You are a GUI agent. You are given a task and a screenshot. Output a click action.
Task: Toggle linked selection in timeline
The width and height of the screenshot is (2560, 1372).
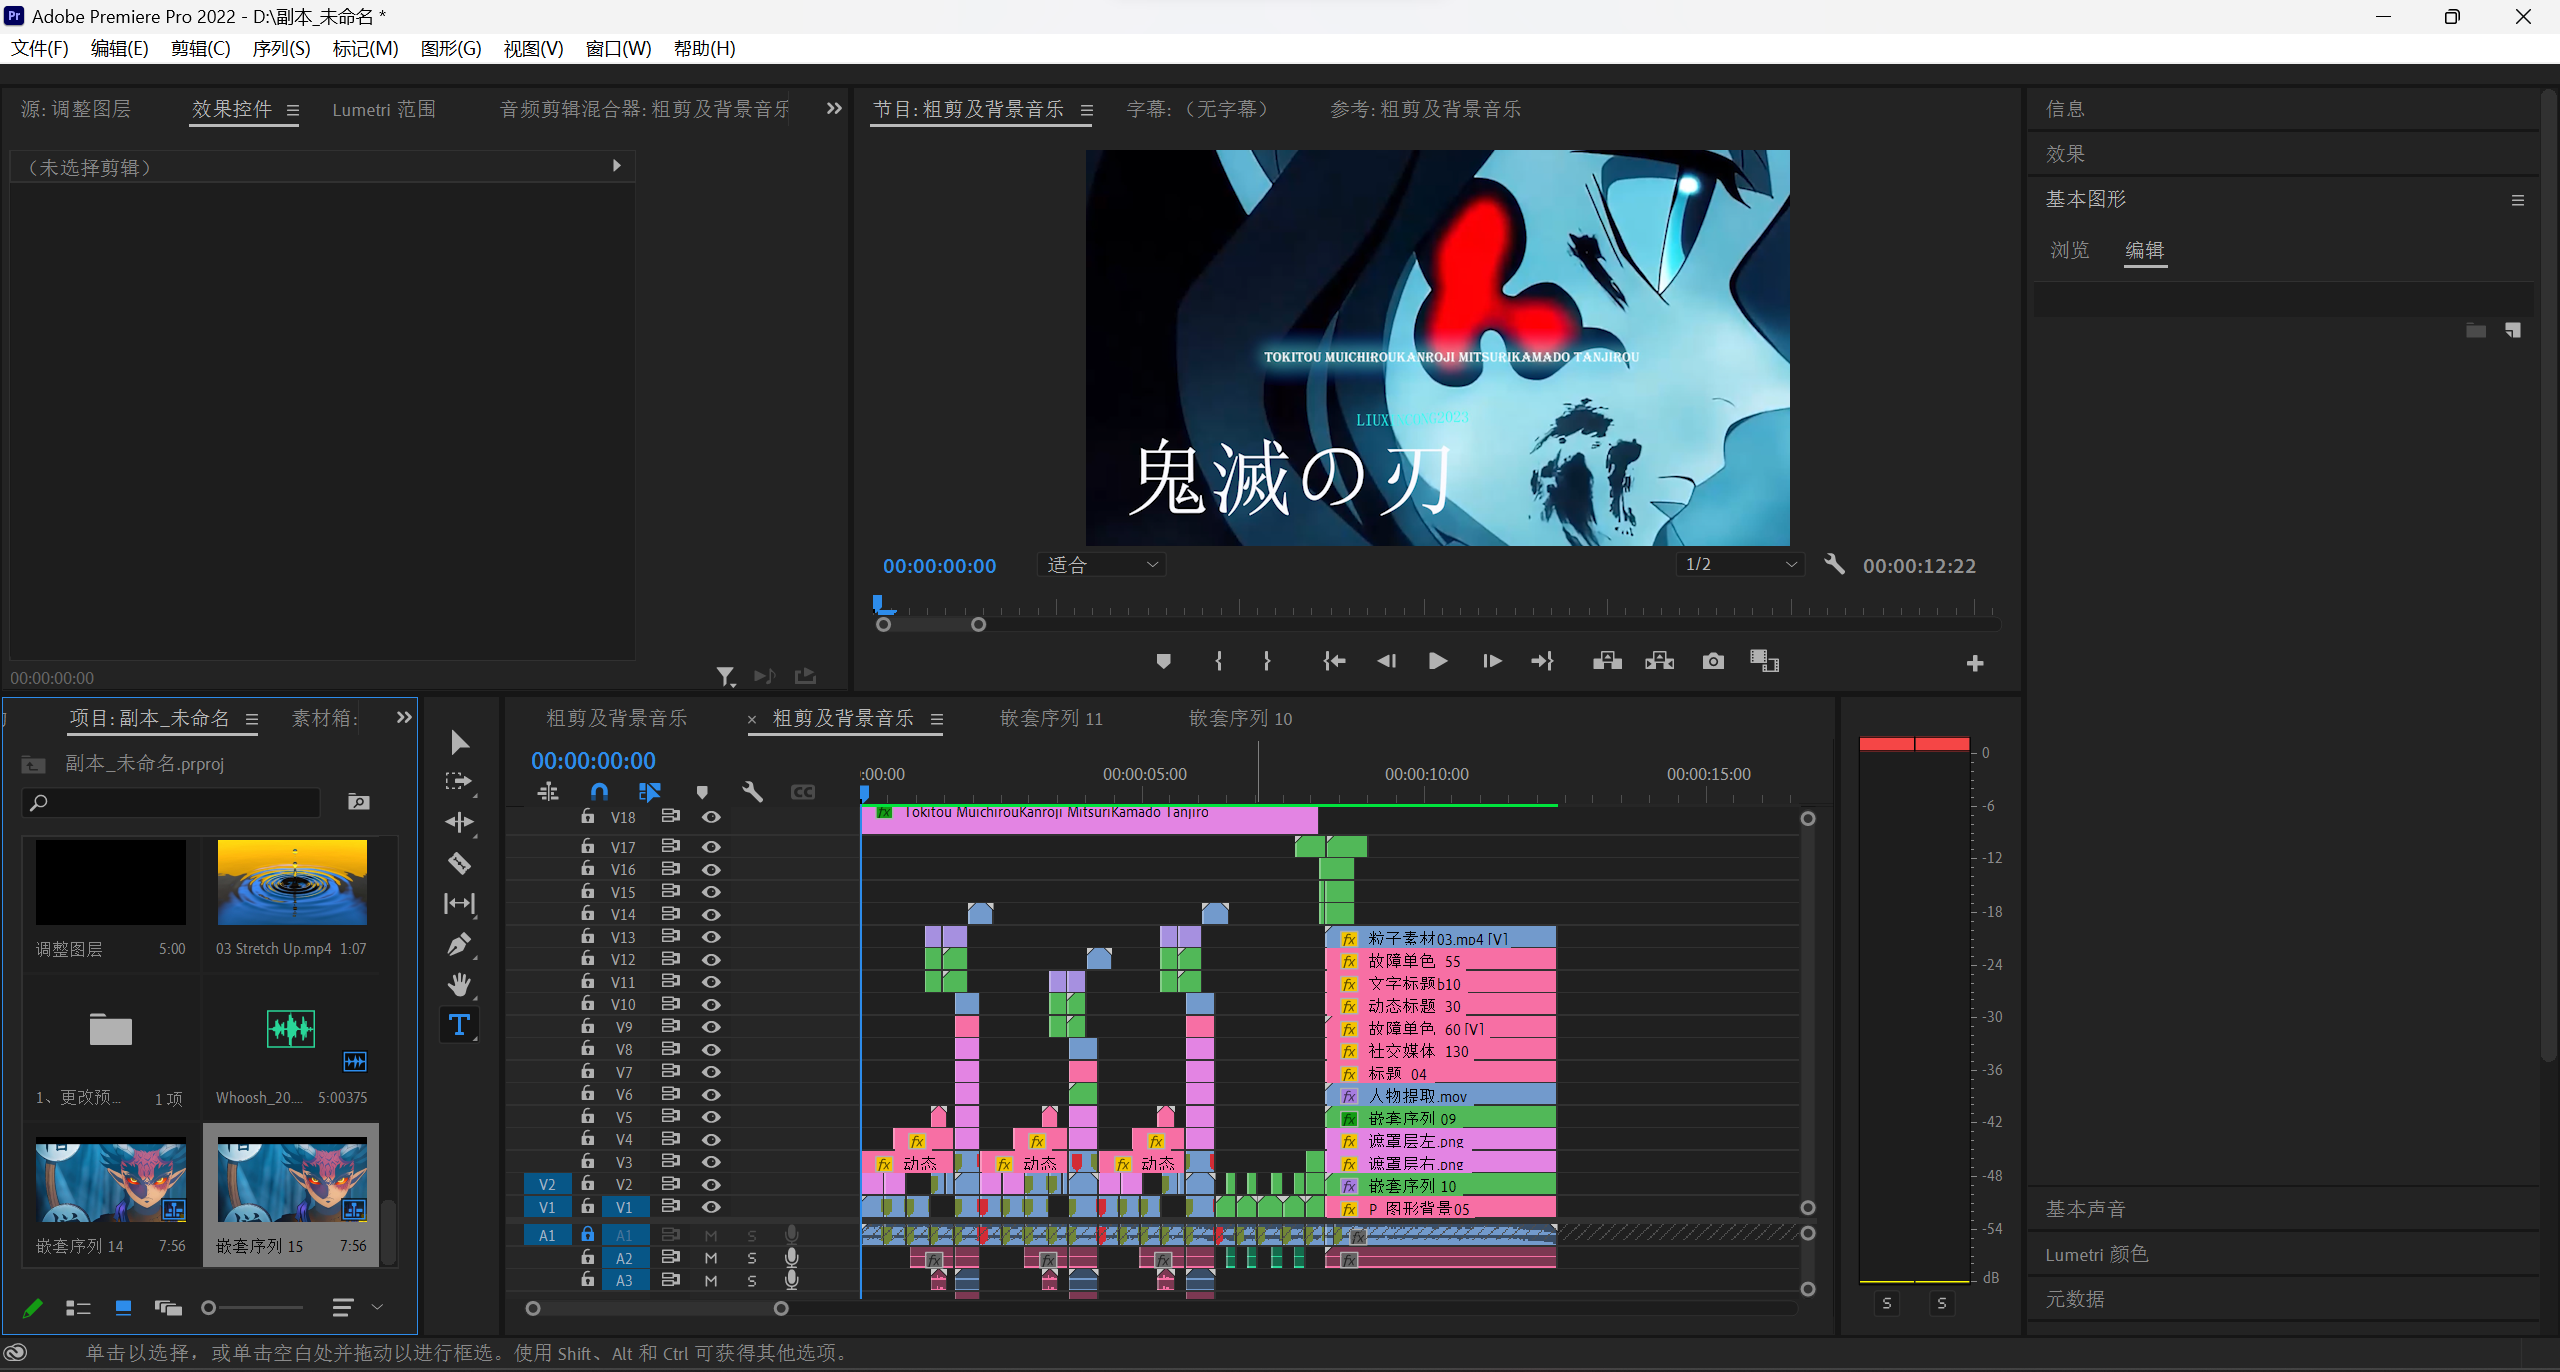[650, 792]
